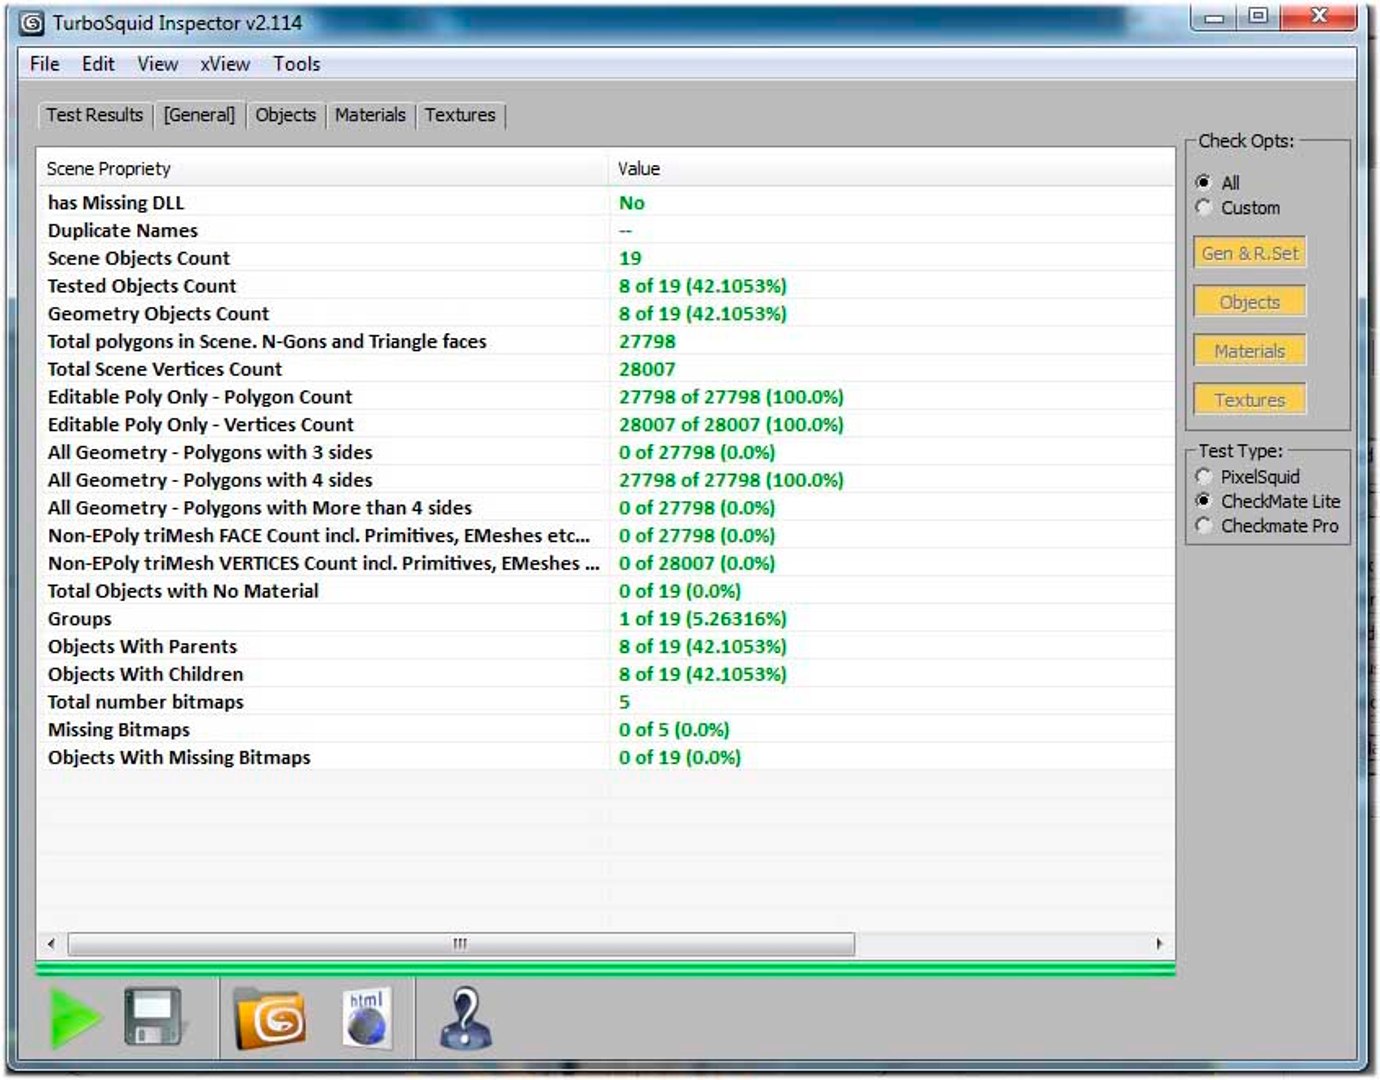Click the '0 of 5 (0.0%)' value

coord(674,730)
